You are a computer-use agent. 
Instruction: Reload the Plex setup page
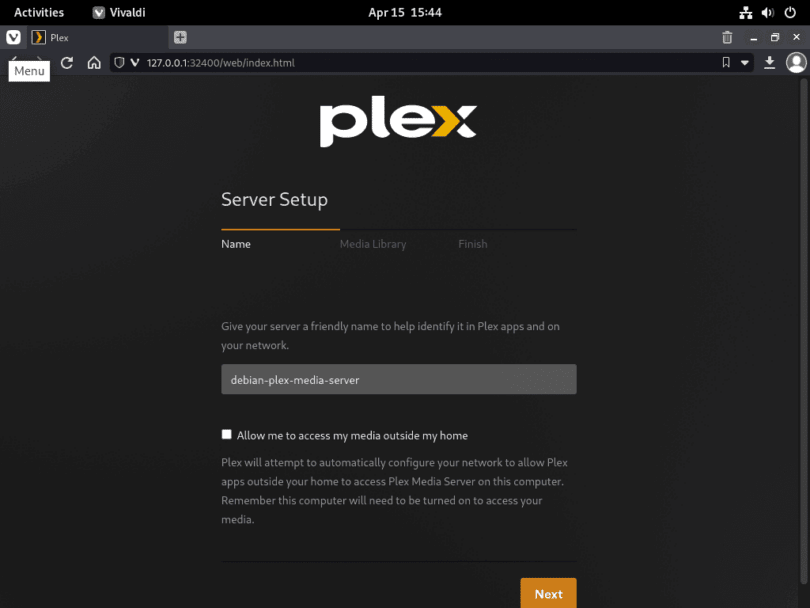(x=66, y=61)
